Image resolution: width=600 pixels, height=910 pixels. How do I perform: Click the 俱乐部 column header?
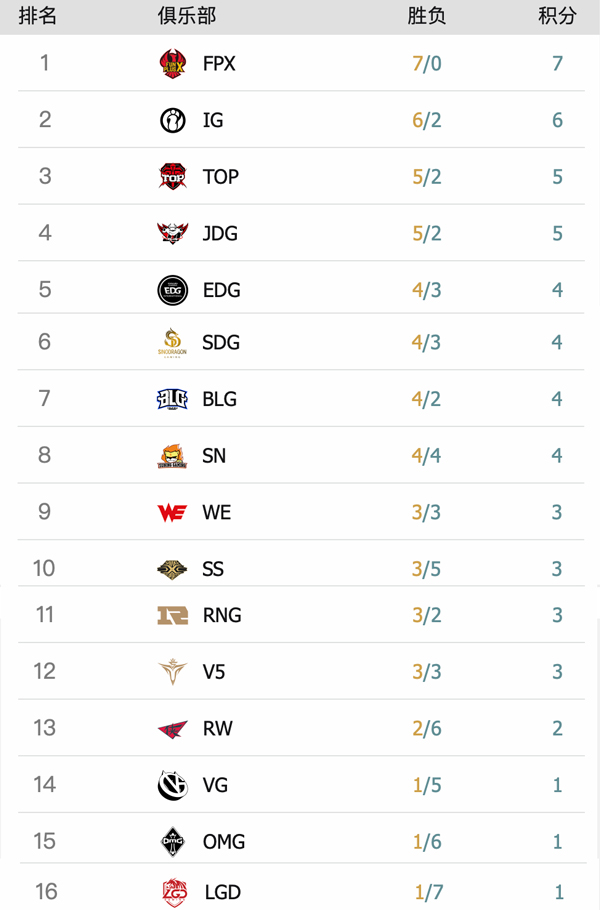(x=186, y=16)
